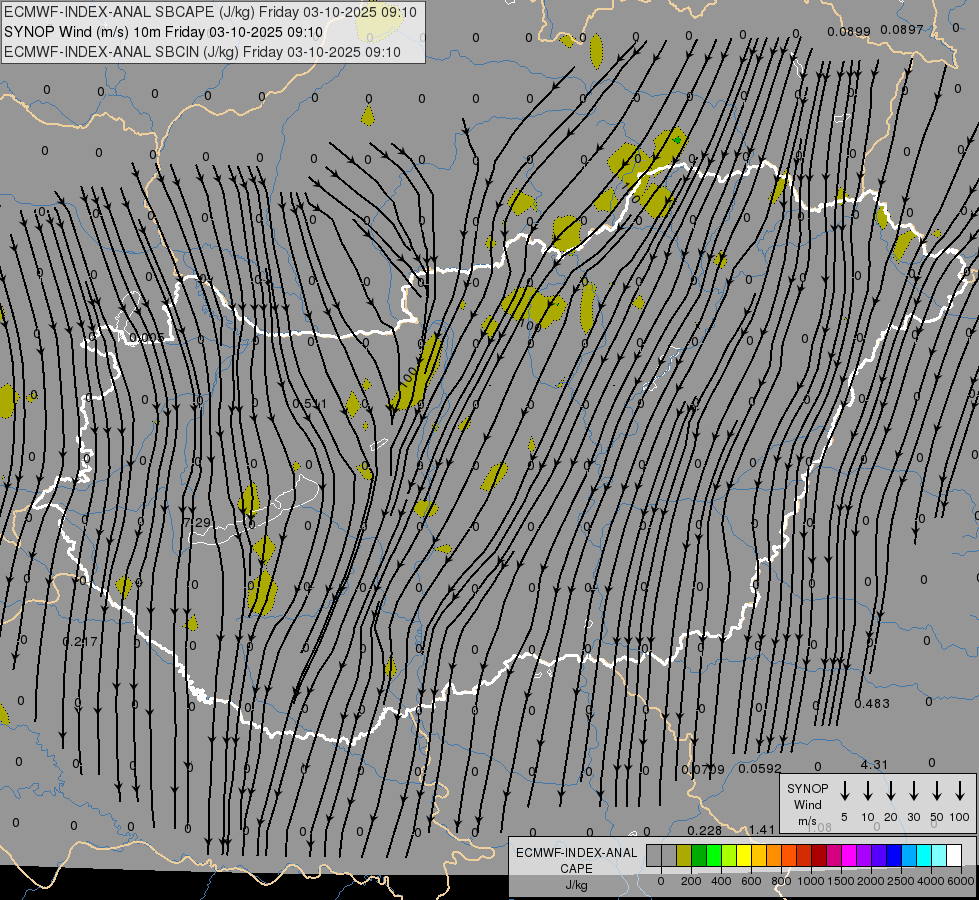Click the 5 m/s wind arrow in legend
The image size is (979, 900).
point(845,791)
